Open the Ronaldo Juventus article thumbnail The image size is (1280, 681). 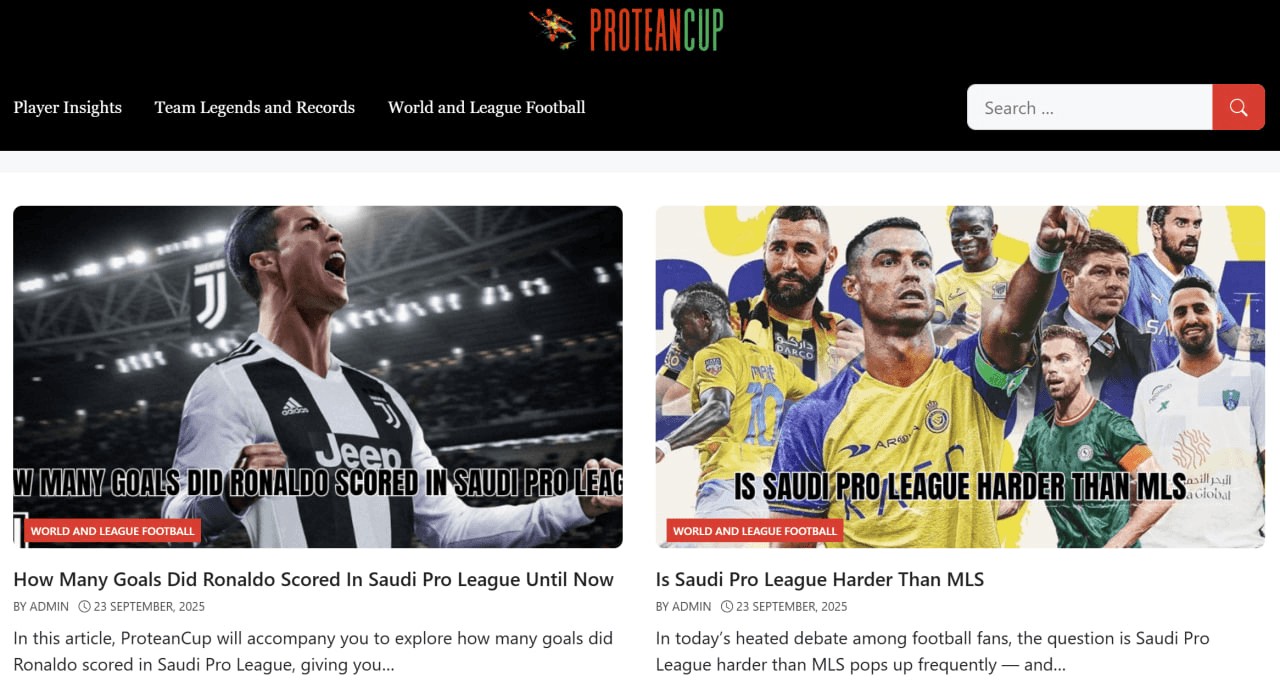point(318,377)
